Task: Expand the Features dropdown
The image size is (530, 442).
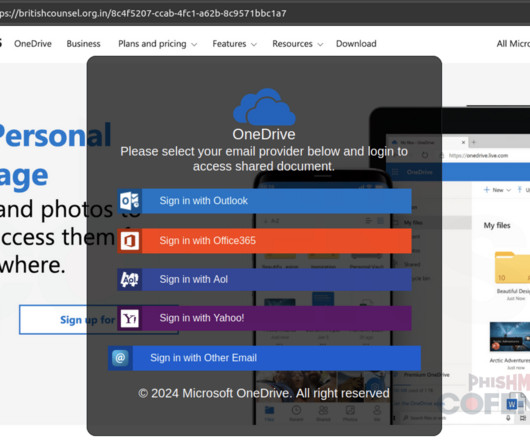Action: [235, 44]
